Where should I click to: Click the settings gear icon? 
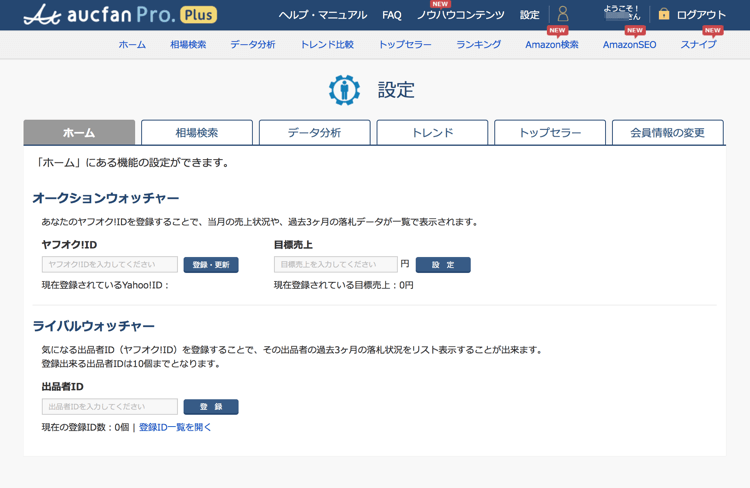tap(345, 90)
